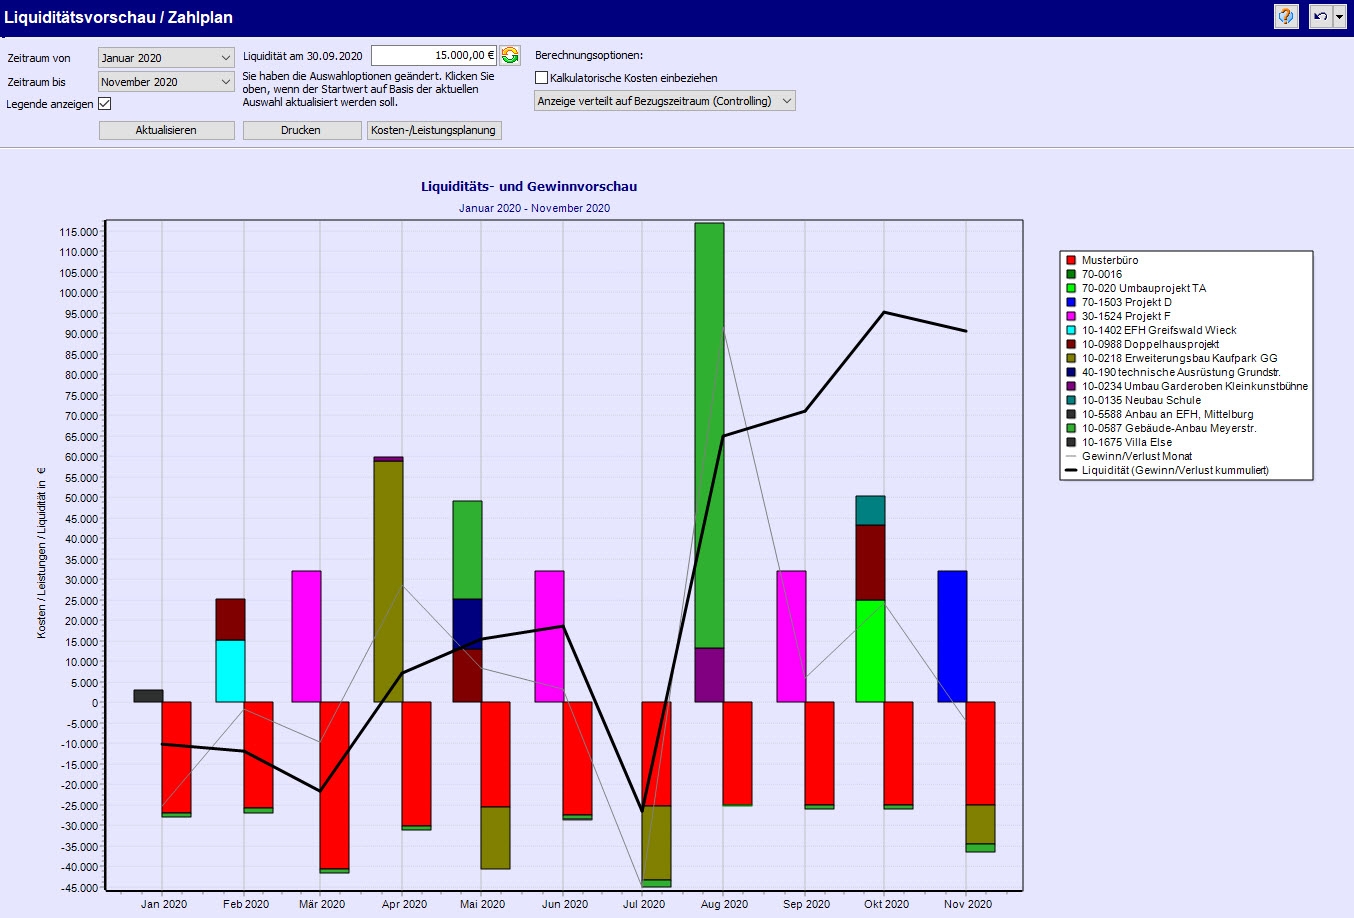
Task: Click the chart title 'Liquiditäts- und Gewinnvorschau'
Action: point(529,186)
